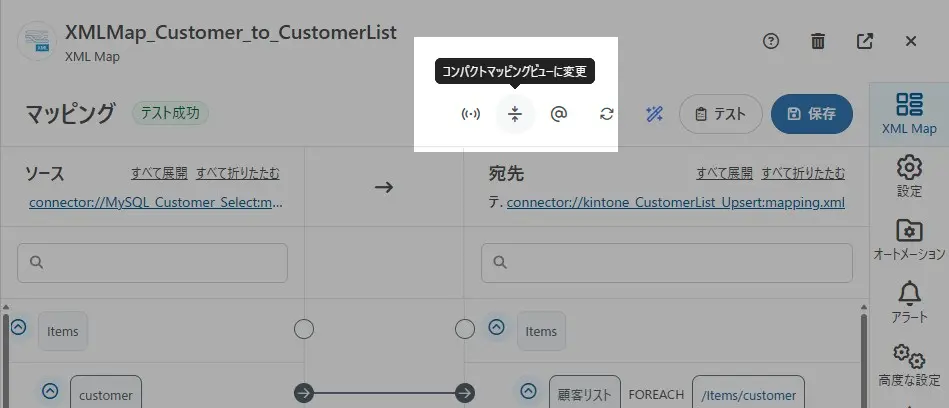Open the 設定 sidebar tab

909,177
